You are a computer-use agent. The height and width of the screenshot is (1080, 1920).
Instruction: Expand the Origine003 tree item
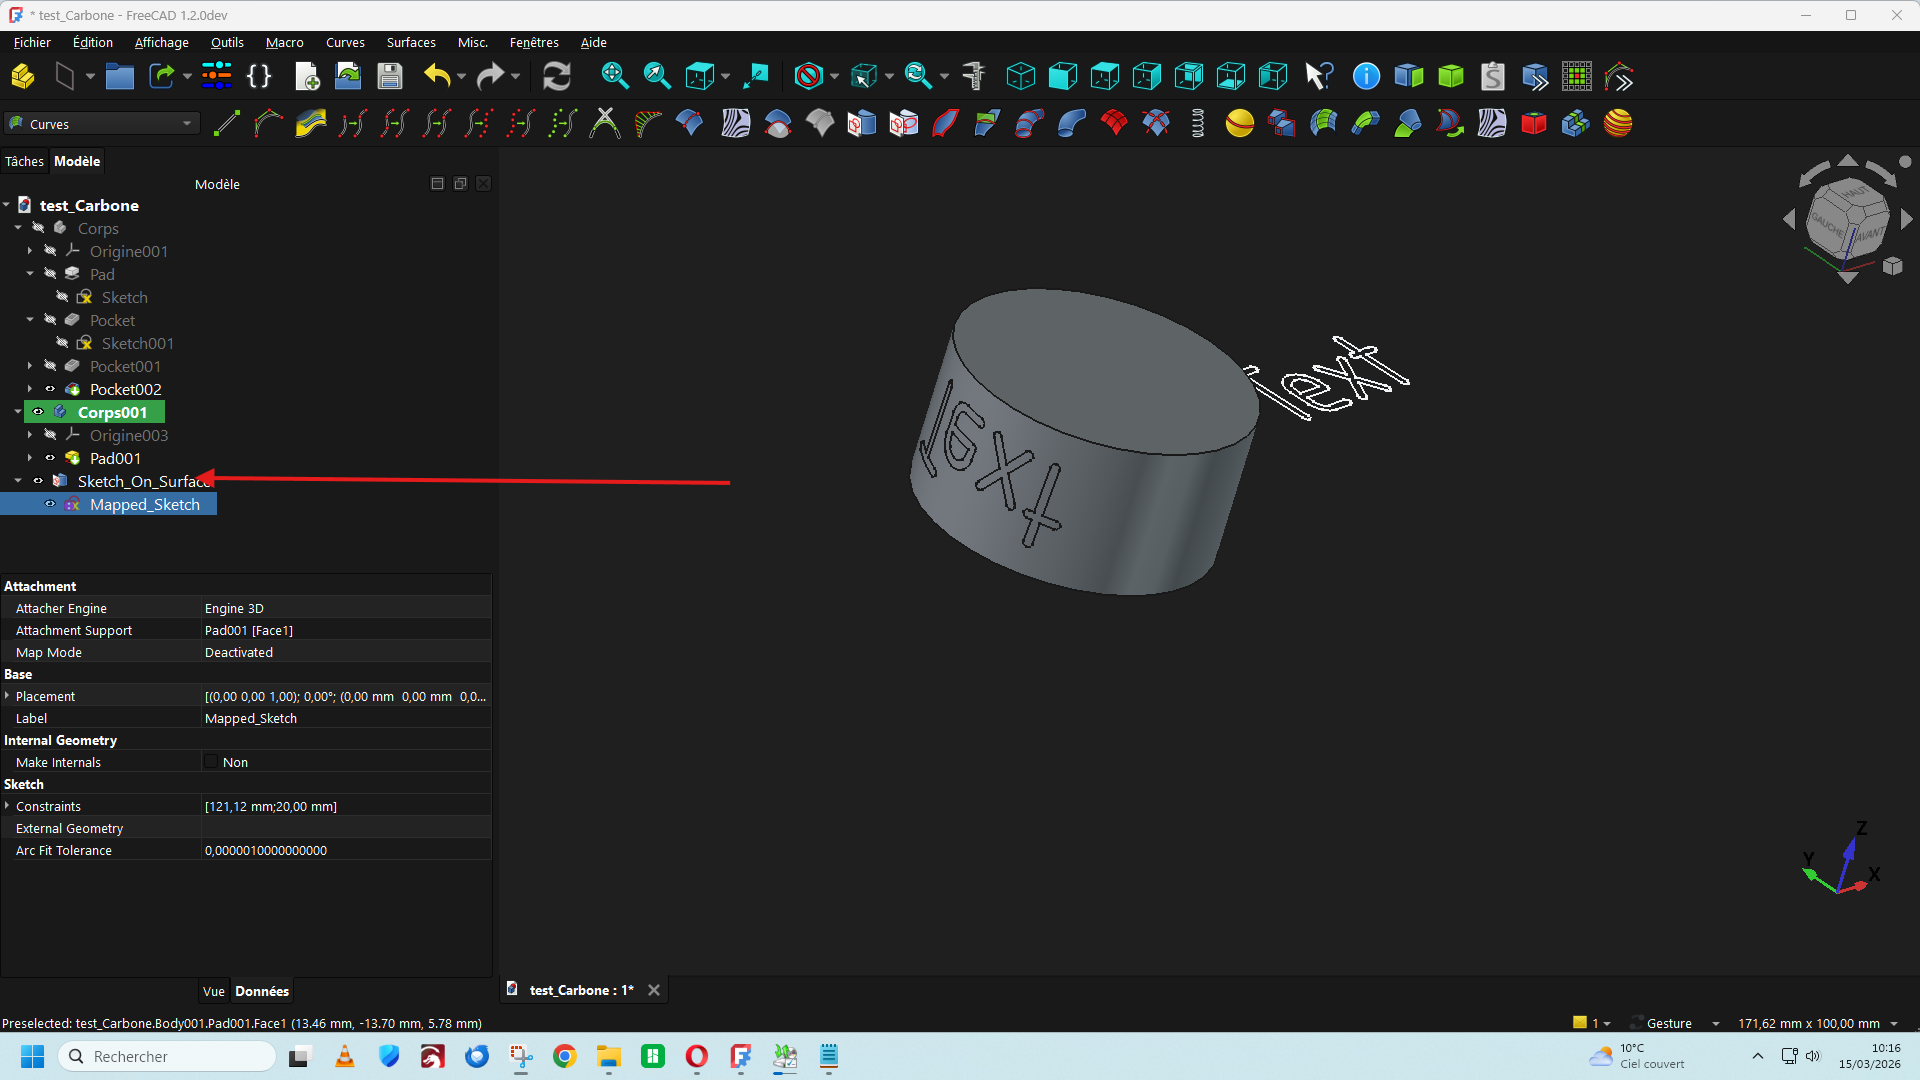point(30,435)
